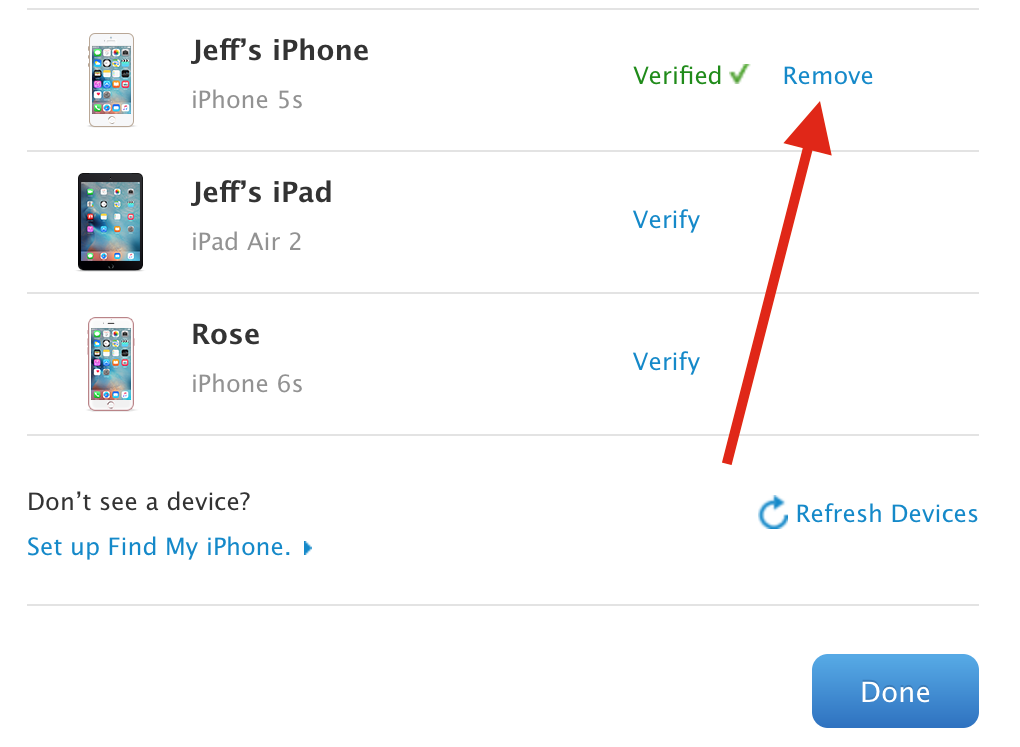Click the iPhone 5s model label
The height and width of the screenshot is (747, 1020).
click(x=247, y=100)
